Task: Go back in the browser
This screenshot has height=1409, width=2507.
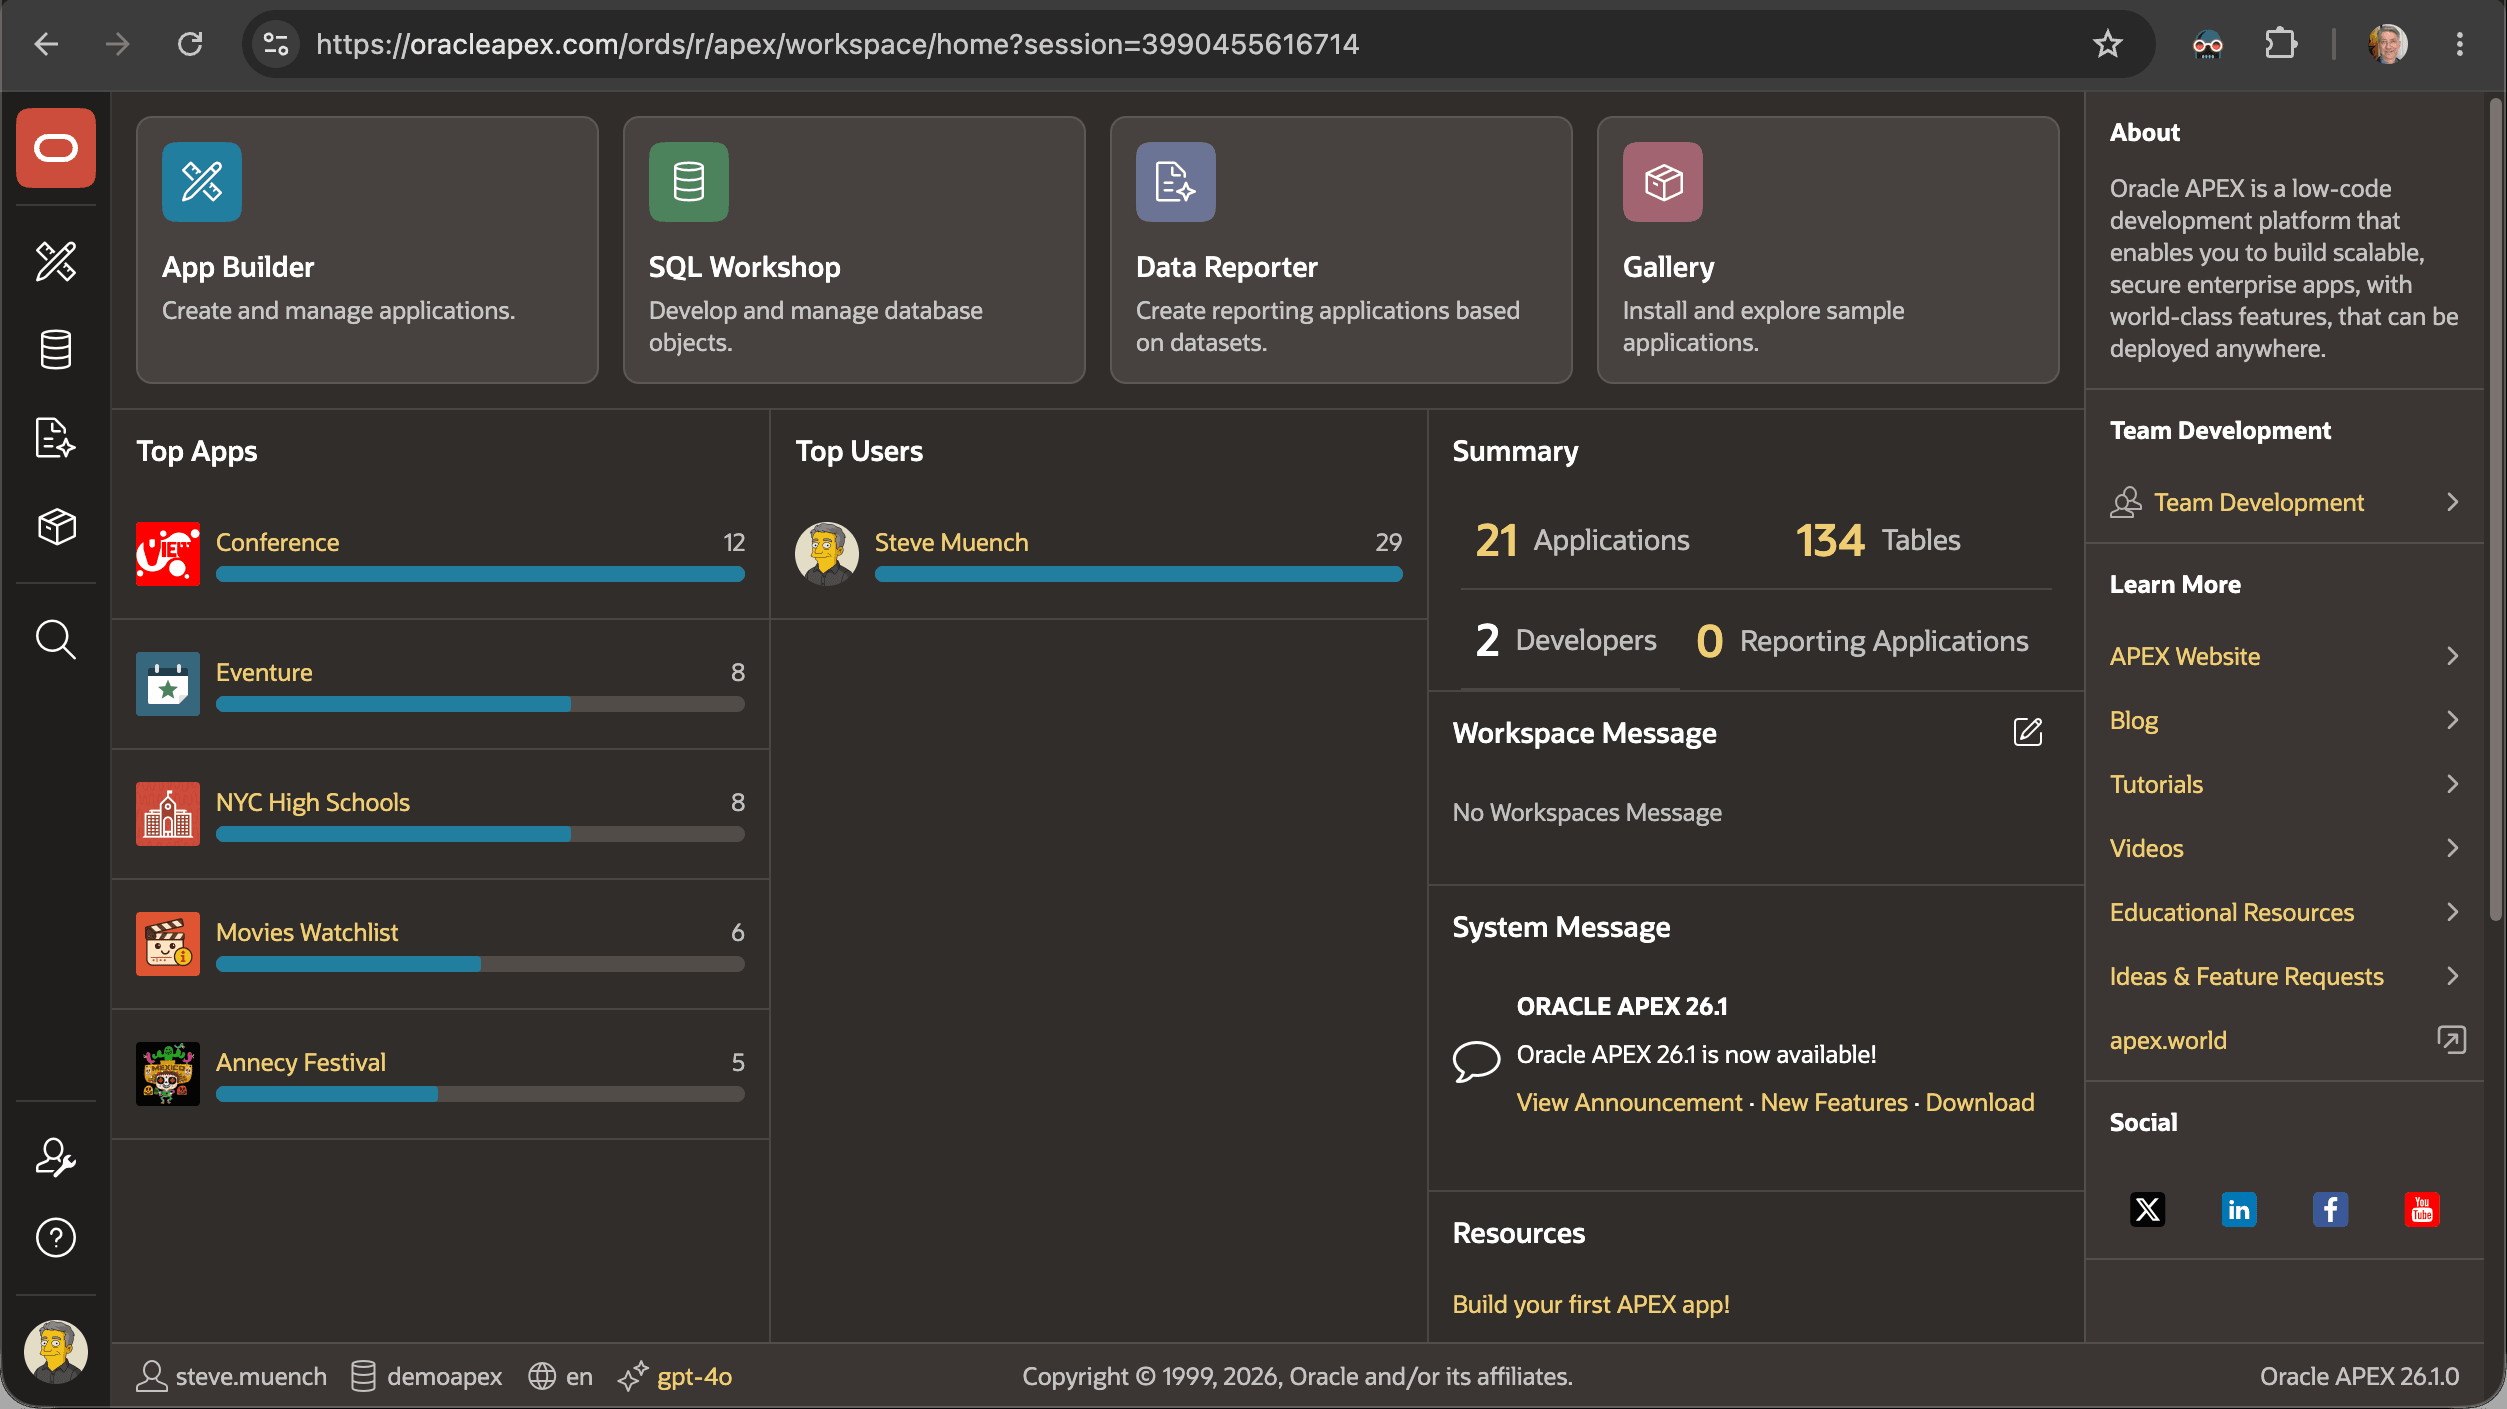Action: pos(46,44)
